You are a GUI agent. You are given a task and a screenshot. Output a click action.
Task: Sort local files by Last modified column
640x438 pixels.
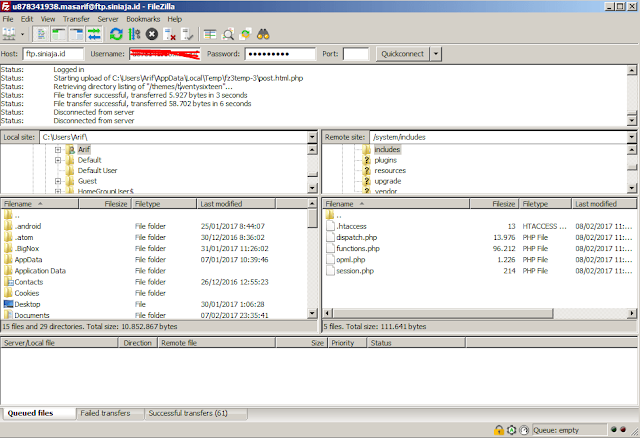236,204
